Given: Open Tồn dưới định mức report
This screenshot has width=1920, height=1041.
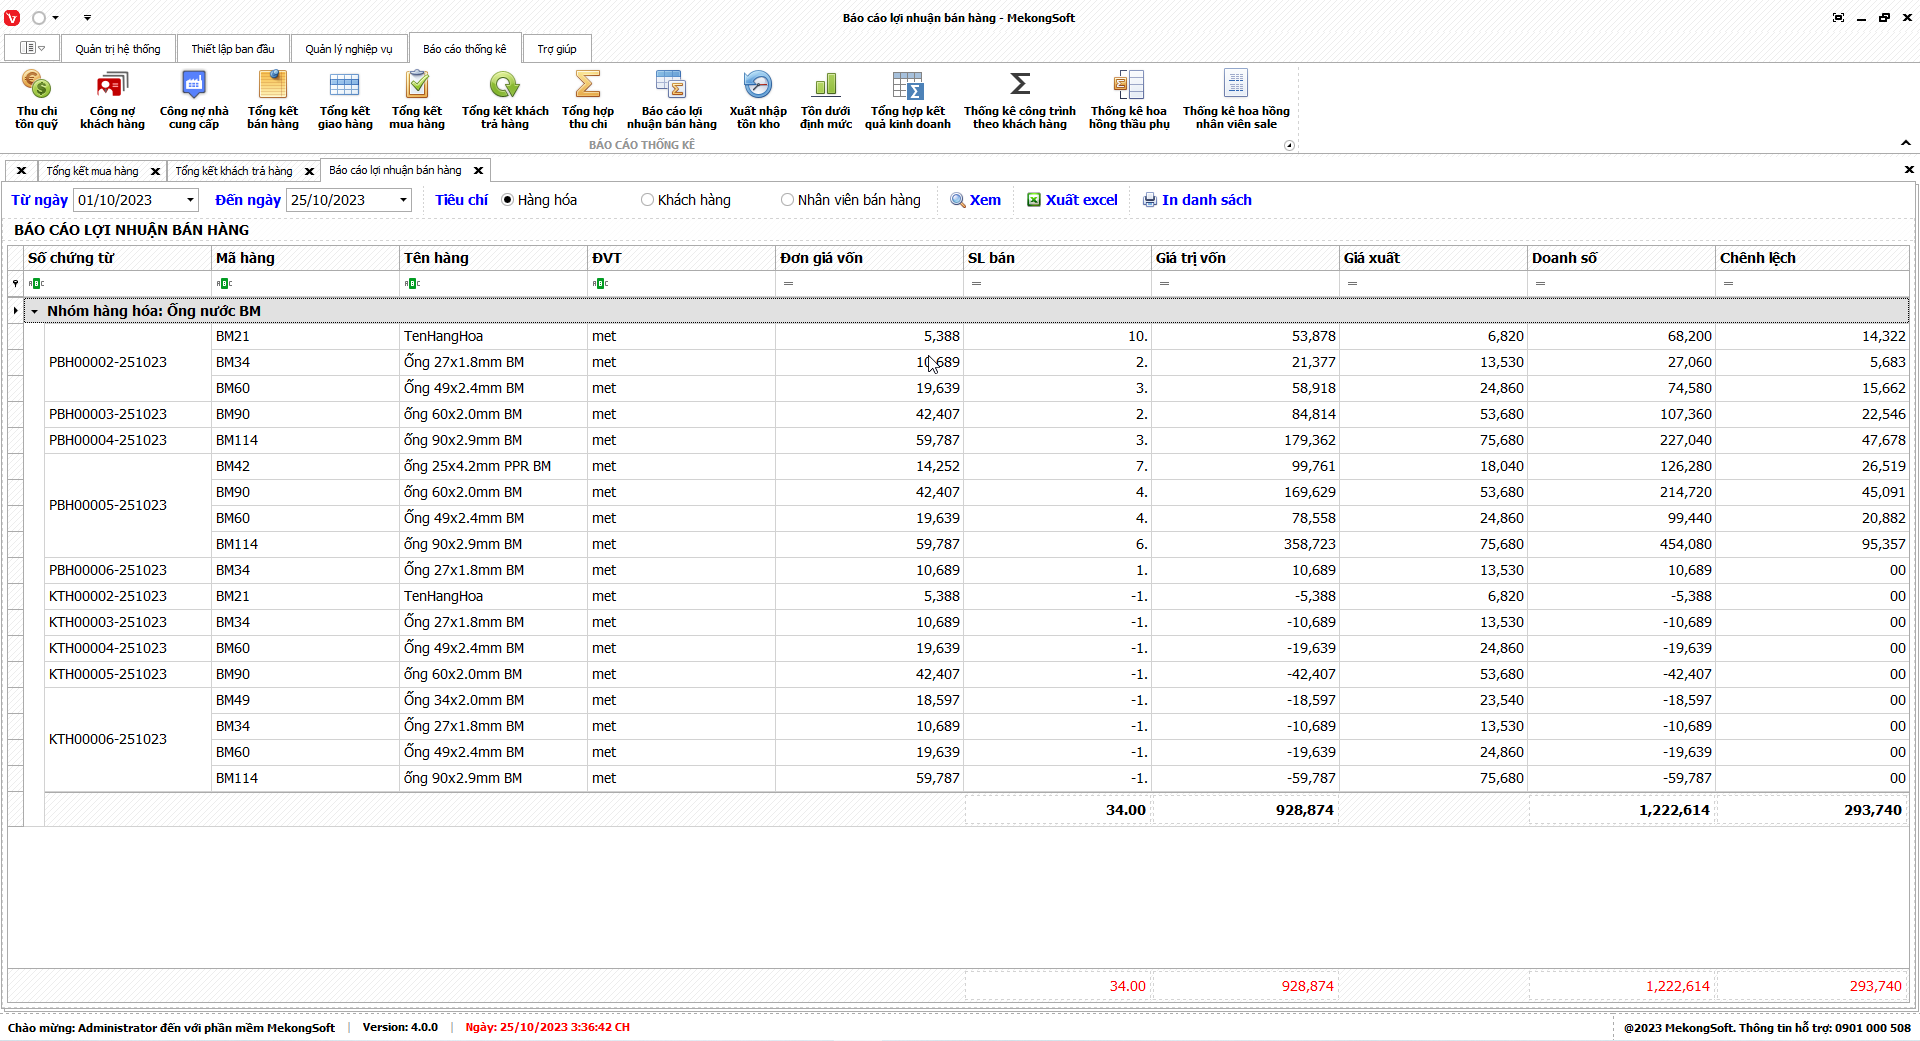Looking at the screenshot, I should pyautogui.click(x=825, y=99).
